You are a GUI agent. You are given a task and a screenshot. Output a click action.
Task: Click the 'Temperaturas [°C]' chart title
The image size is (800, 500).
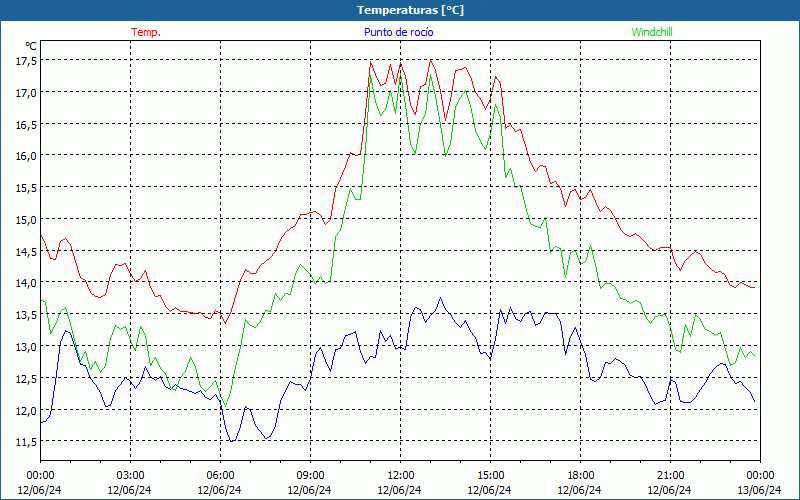(x=410, y=10)
